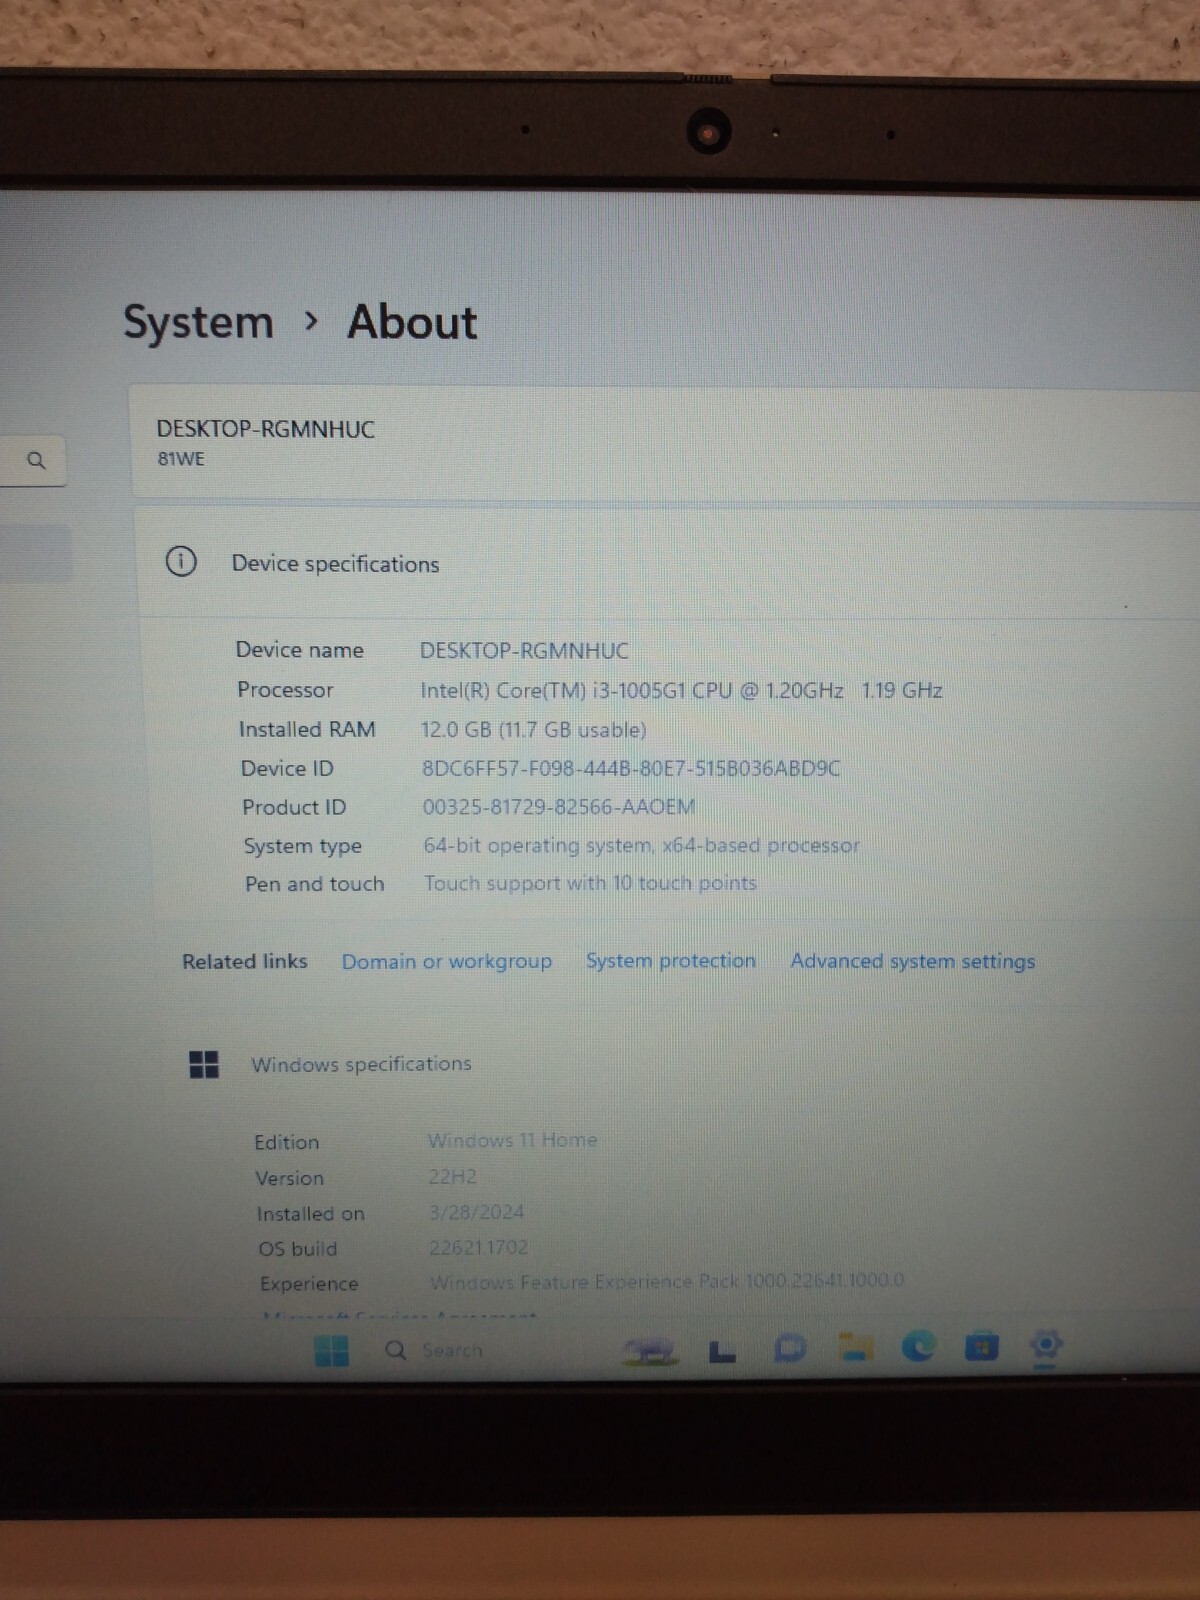This screenshot has height=1600, width=1200.
Task: Open Domain or workgroup link
Action: coord(446,961)
